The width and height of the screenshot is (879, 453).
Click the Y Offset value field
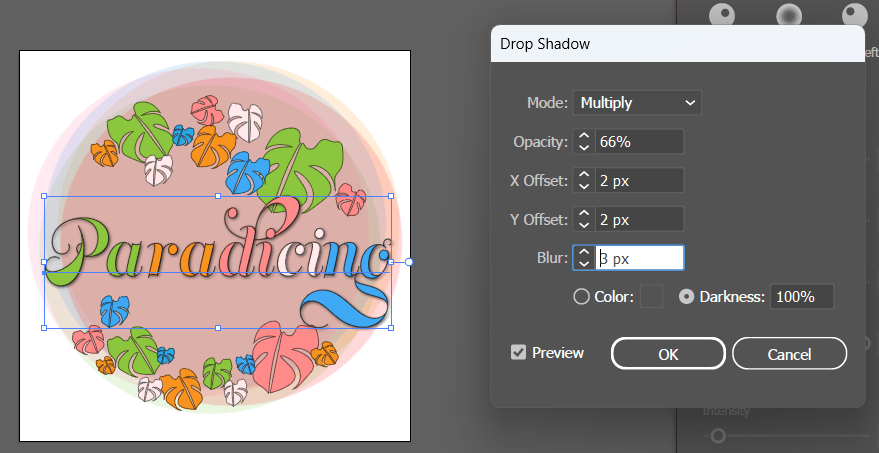point(640,219)
